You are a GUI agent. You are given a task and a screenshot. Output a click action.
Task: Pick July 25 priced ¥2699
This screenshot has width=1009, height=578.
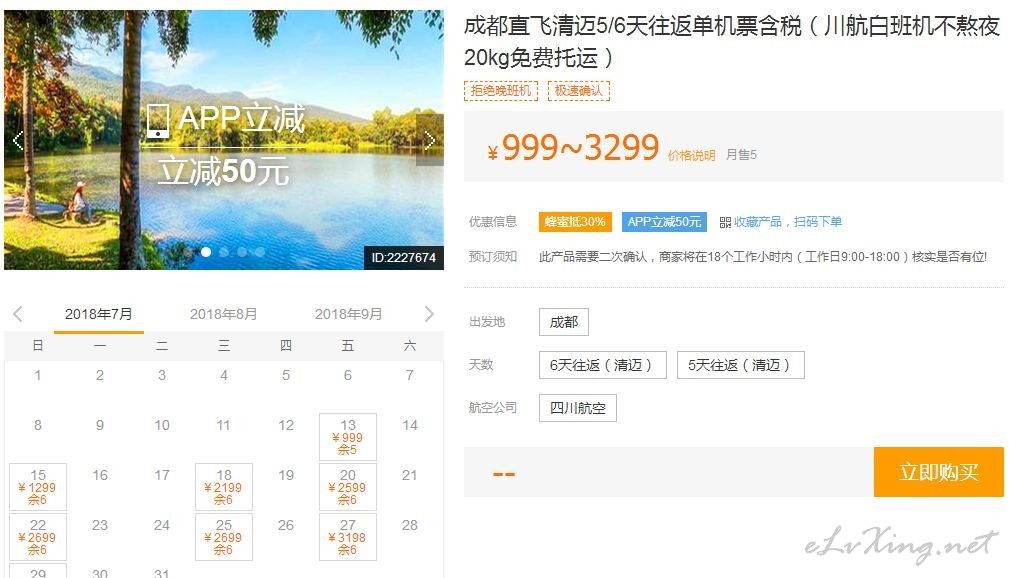pos(223,537)
